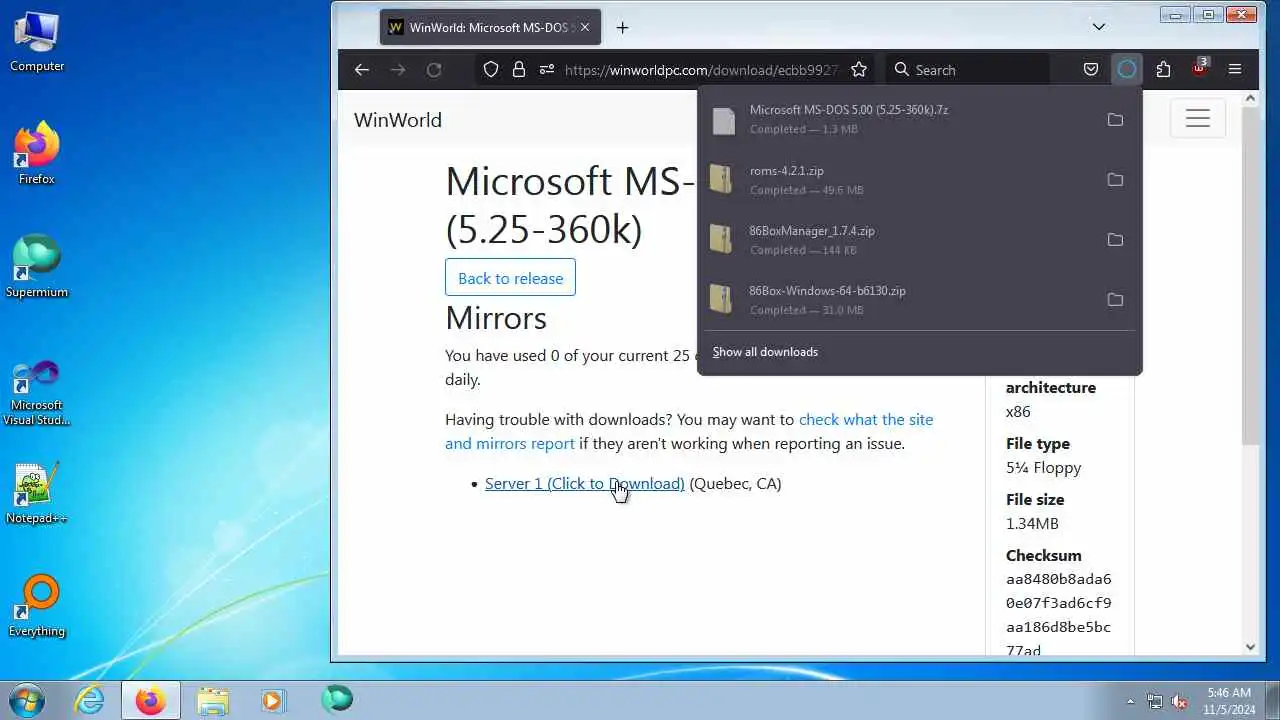Select the Everything desktop shortcut

pos(37,607)
